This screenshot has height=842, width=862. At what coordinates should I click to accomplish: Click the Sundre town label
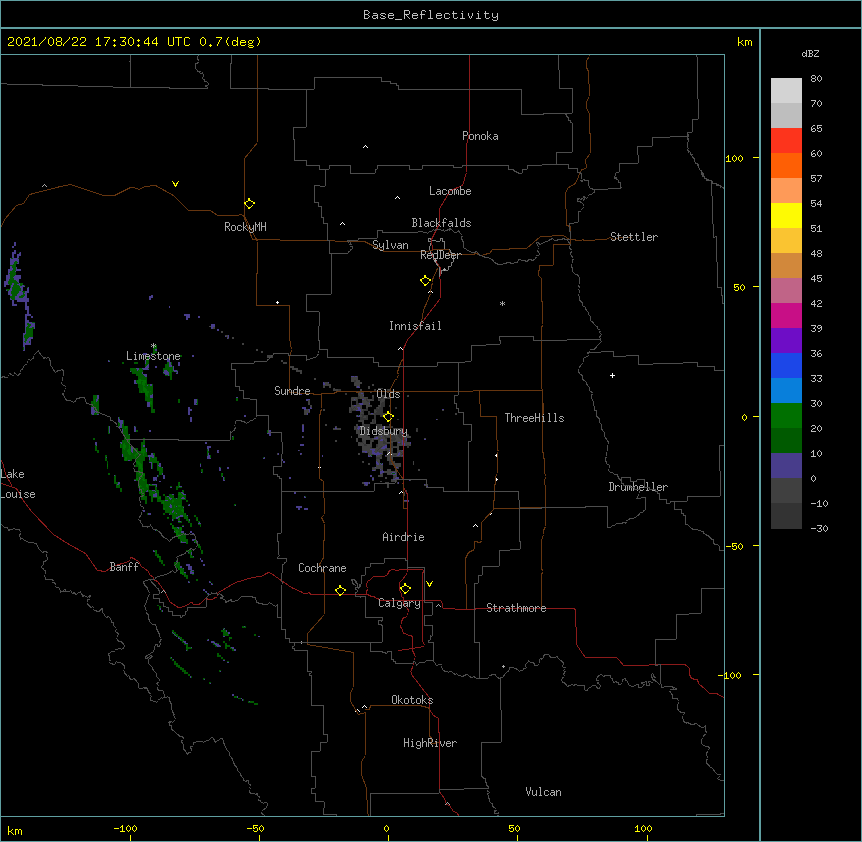point(292,391)
